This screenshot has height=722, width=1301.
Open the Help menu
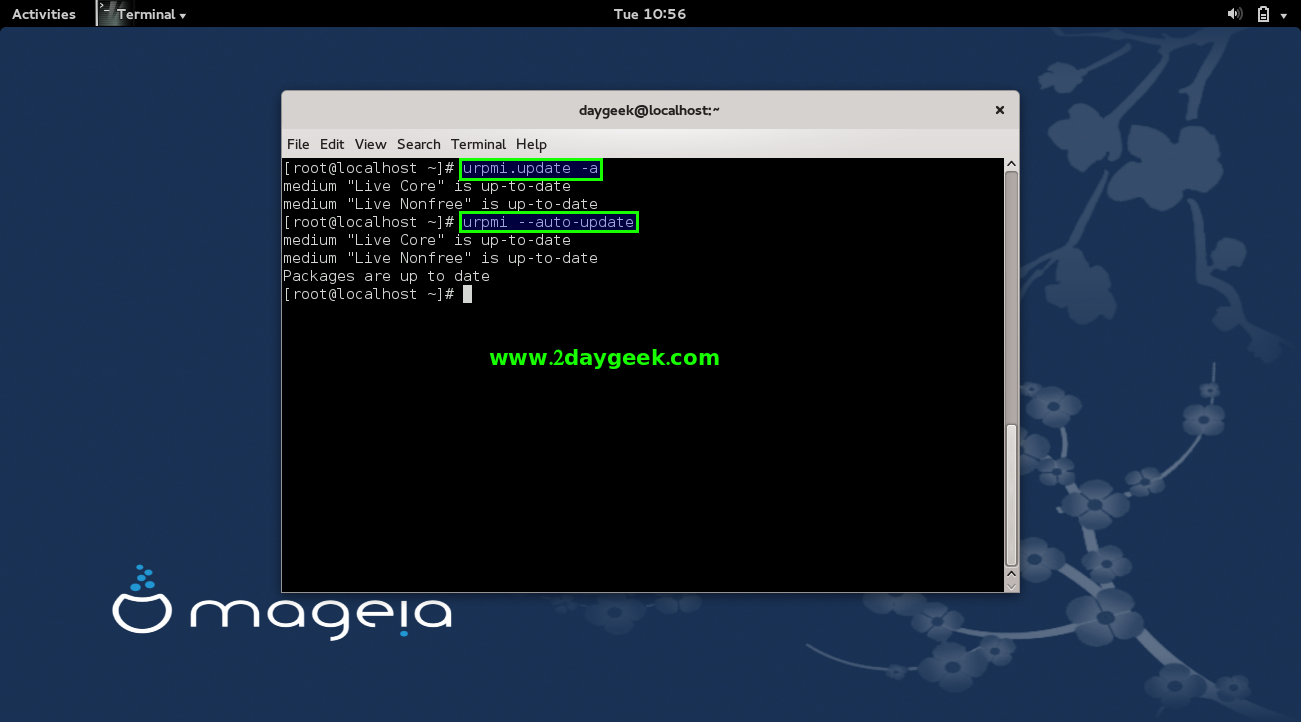pyautogui.click(x=531, y=144)
